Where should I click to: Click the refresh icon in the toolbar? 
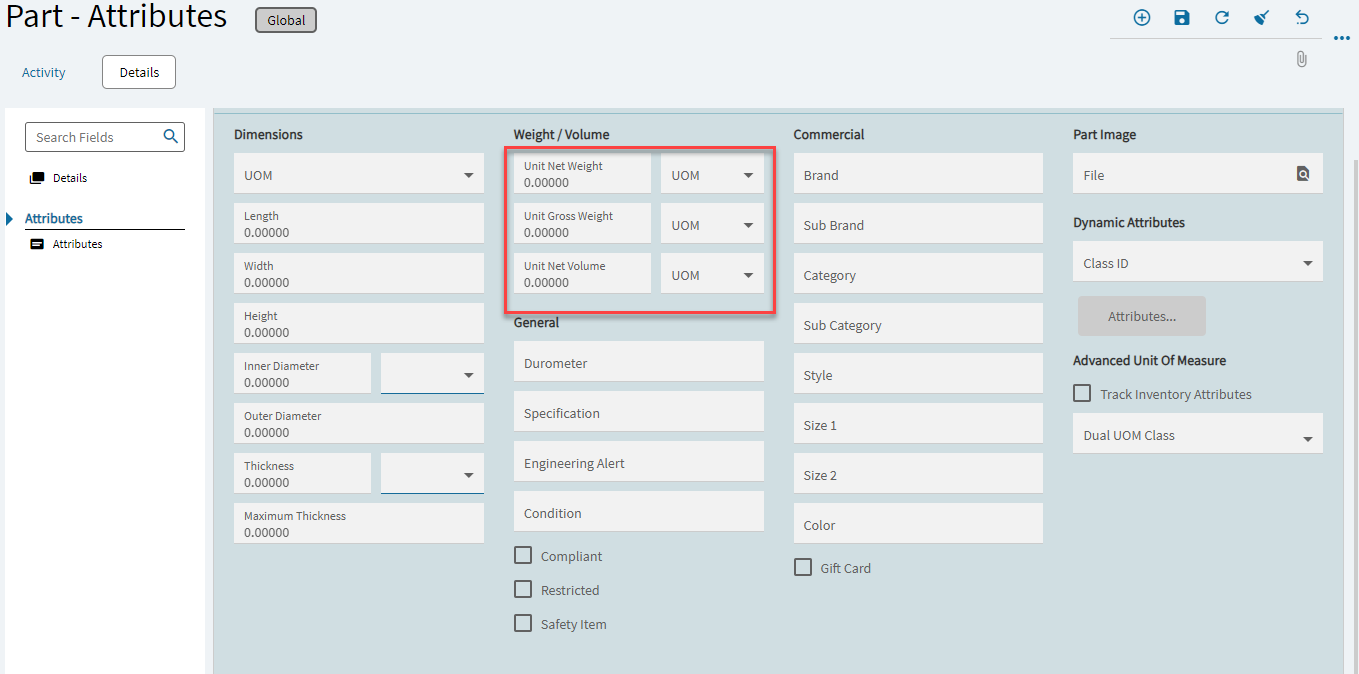[x=1222, y=18]
